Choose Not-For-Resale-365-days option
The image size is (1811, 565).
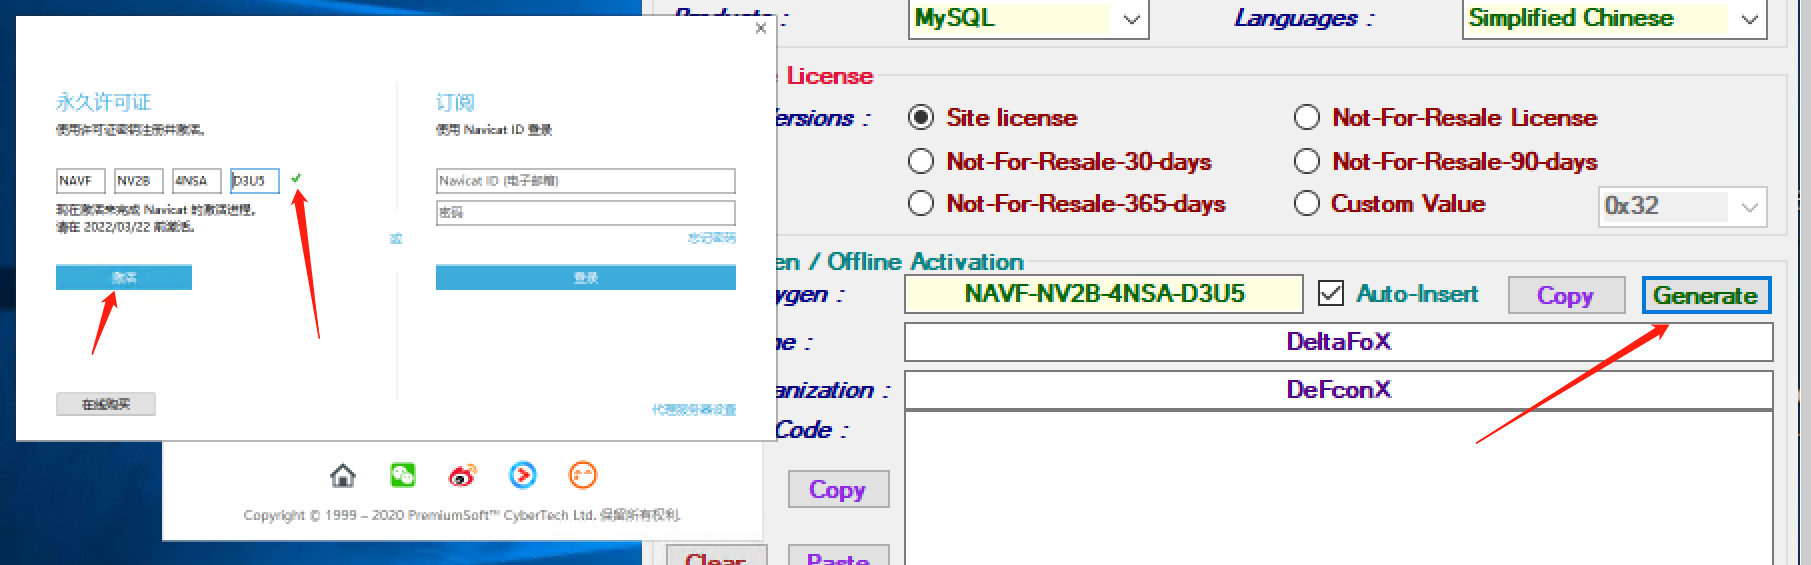tap(921, 204)
